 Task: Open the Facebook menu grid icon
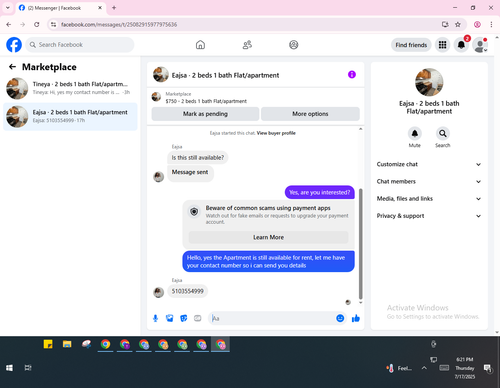click(x=442, y=45)
